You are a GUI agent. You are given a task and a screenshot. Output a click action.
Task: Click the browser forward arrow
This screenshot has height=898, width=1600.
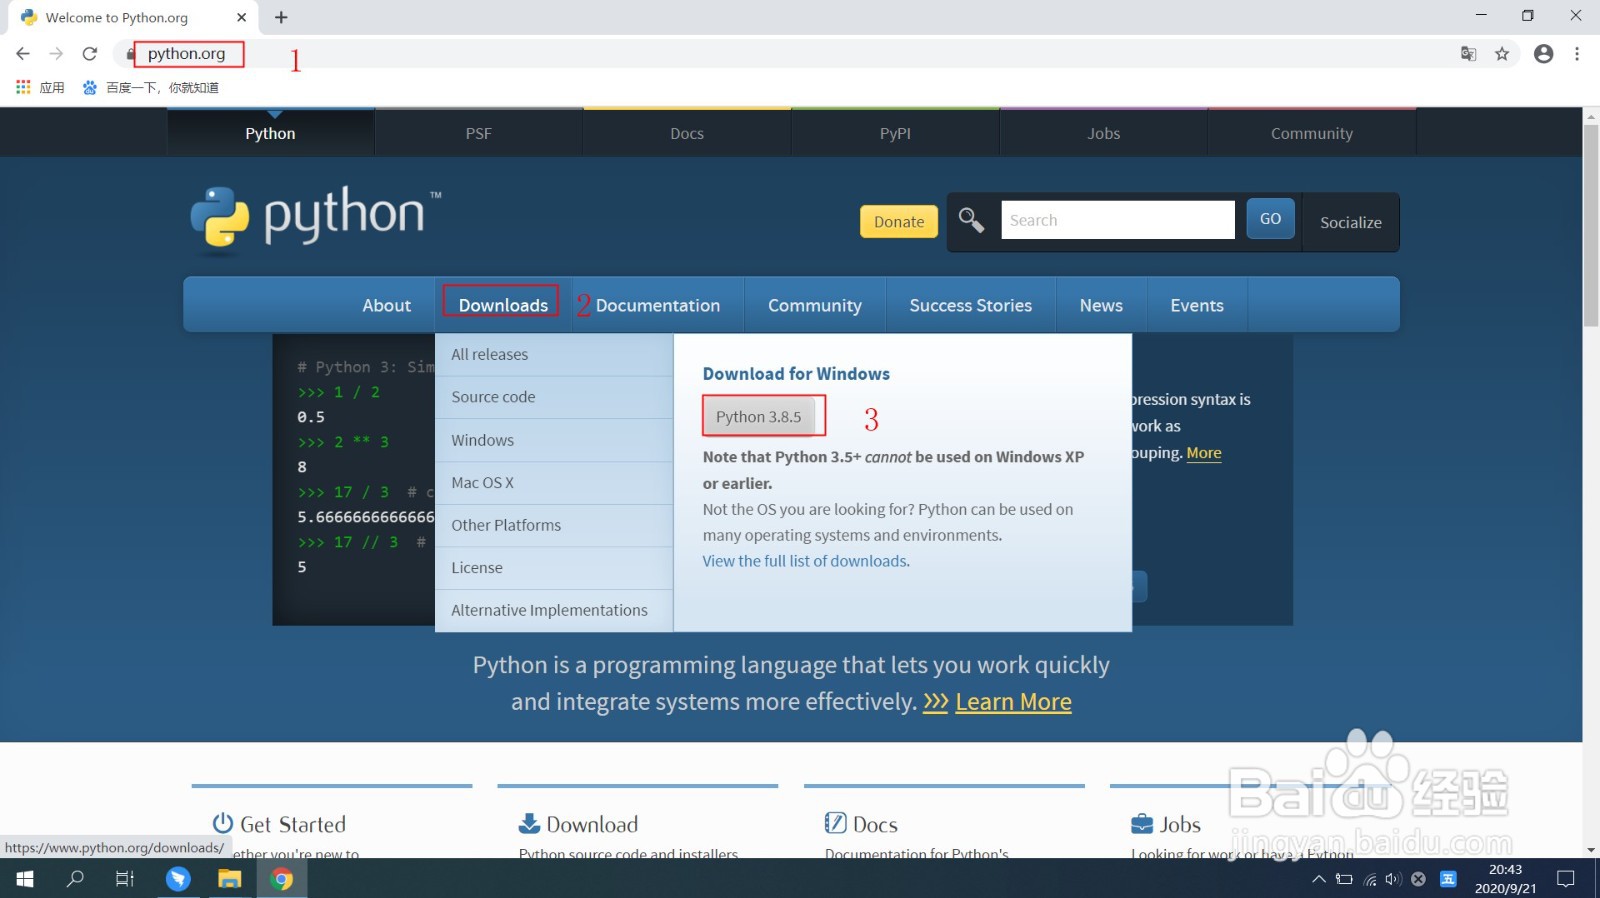click(56, 54)
